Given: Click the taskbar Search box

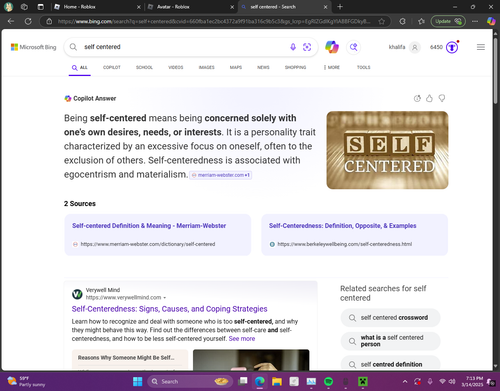Looking at the screenshot, I should [190, 381].
